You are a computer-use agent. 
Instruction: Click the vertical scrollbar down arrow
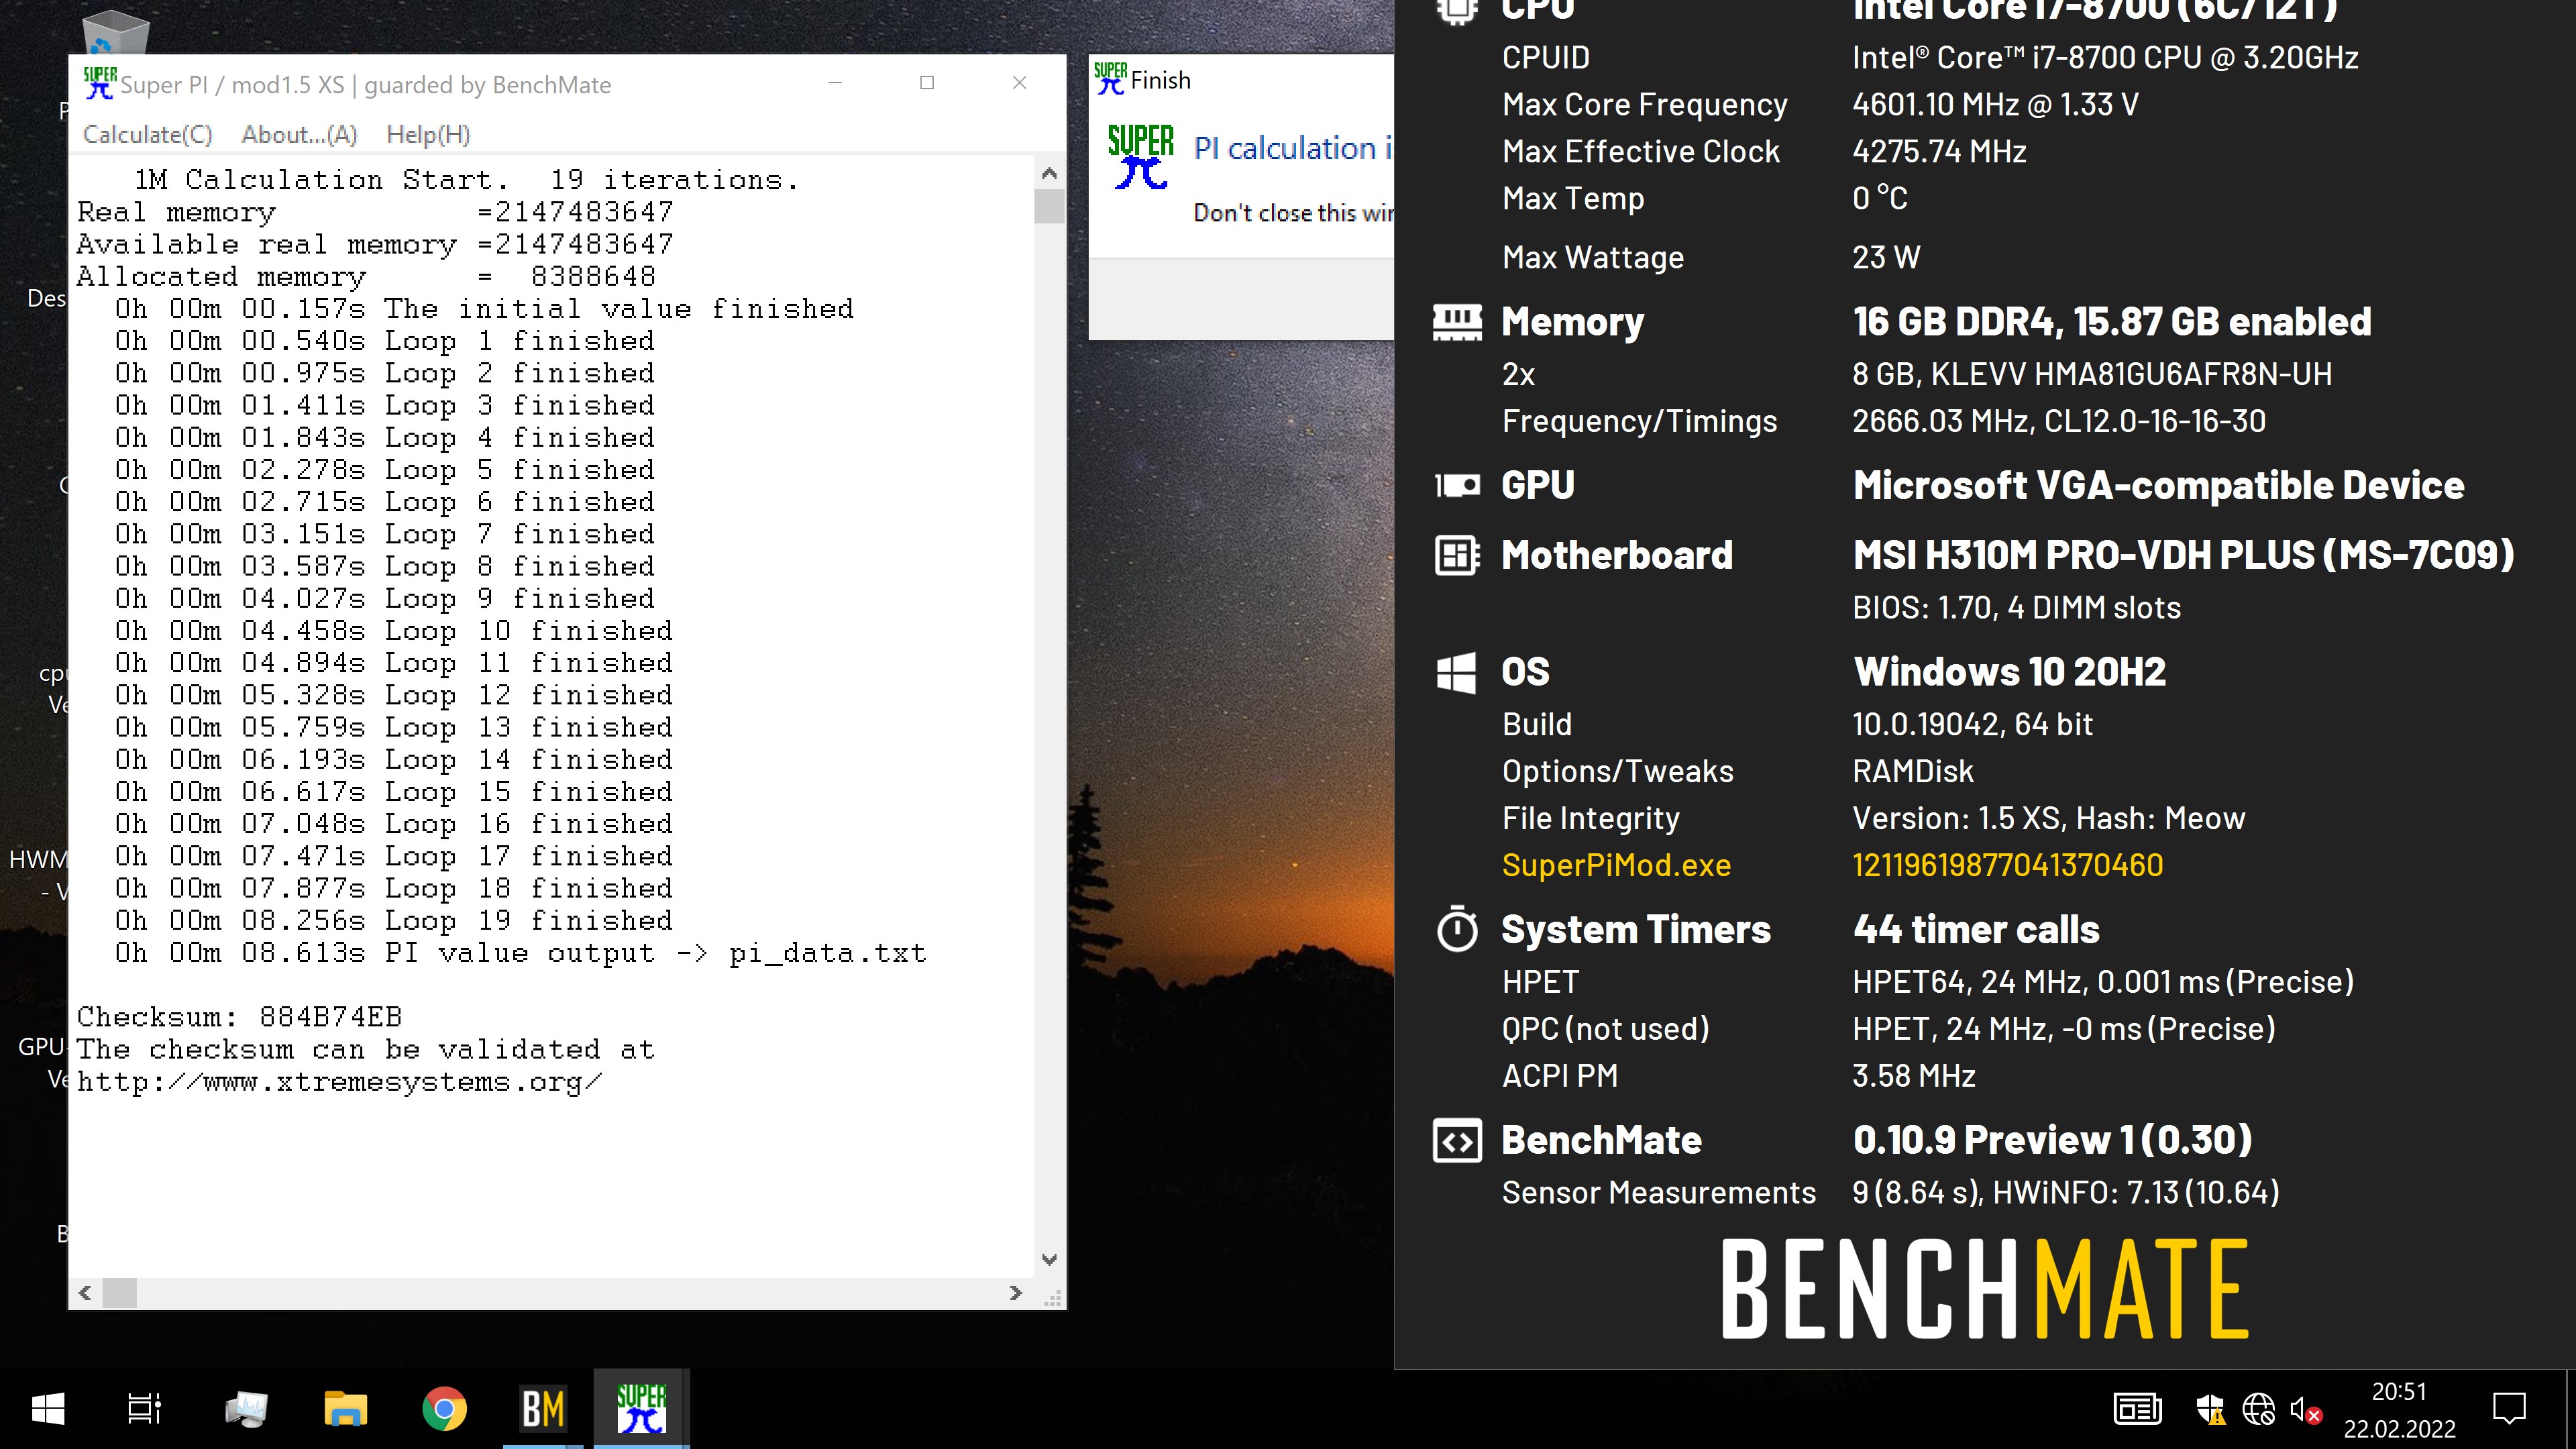1049,1260
